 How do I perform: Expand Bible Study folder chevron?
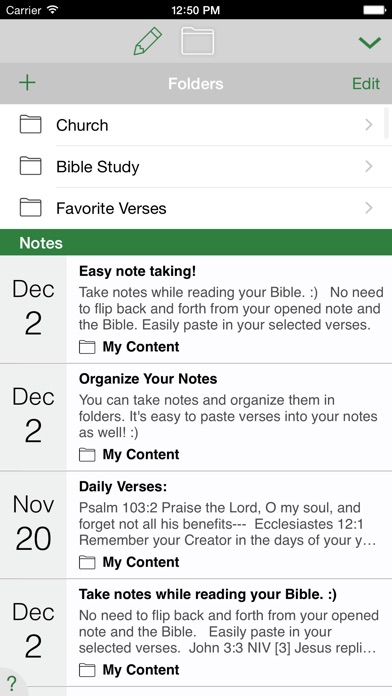(x=368, y=167)
